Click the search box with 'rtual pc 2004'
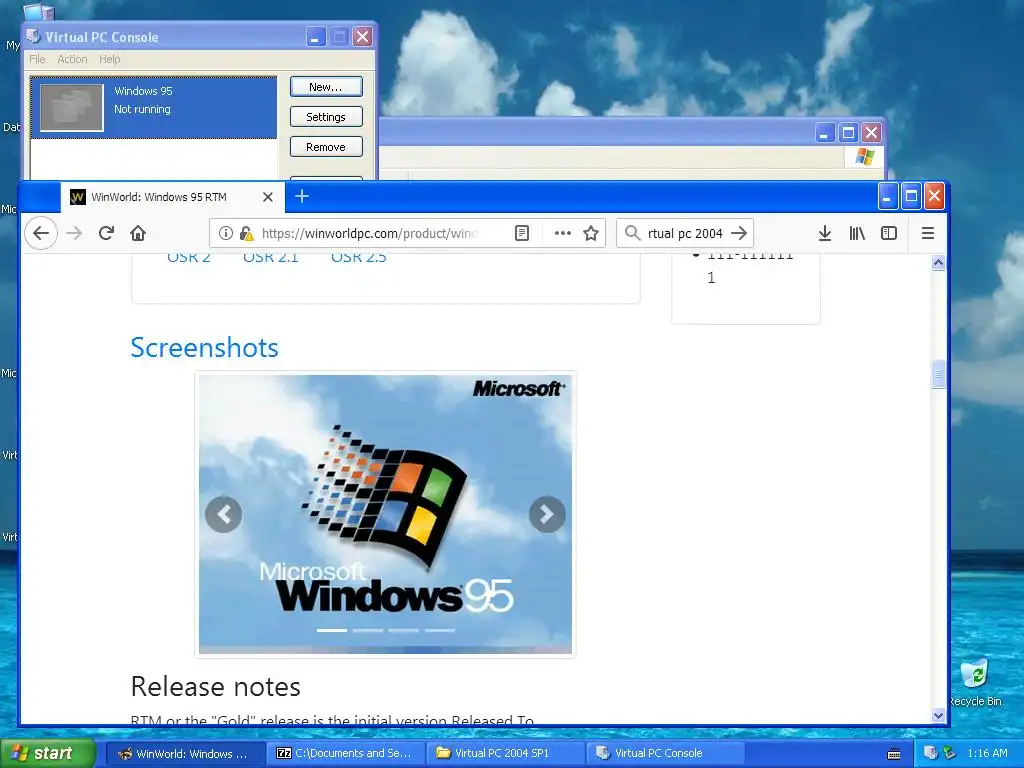Image resolution: width=1024 pixels, height=768 pixels. pos(685,233)
